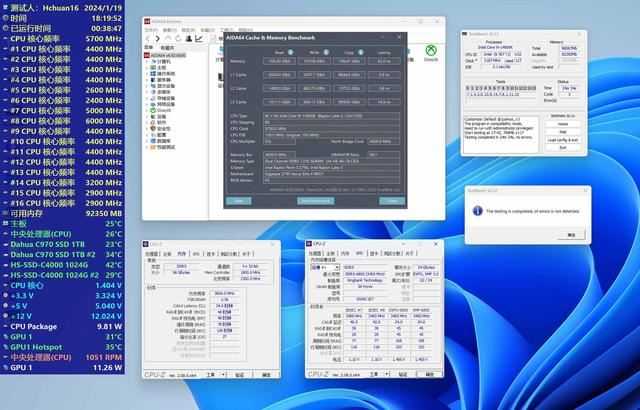Select the 服务器 node in AIDA64 tree
Screen dimensions: 640x410
[x=163, y=80]
